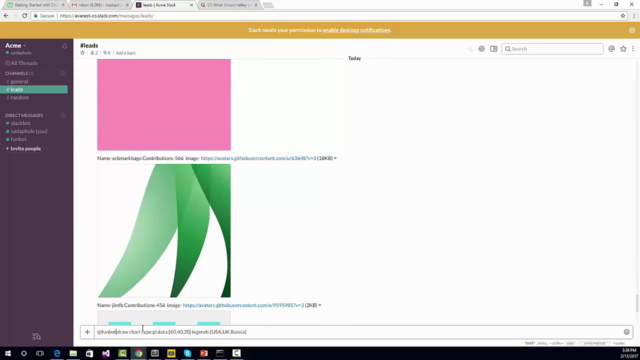Viewport: 640px width, 360px height.
Task: Open Windows Start menu
Action: 8,353
